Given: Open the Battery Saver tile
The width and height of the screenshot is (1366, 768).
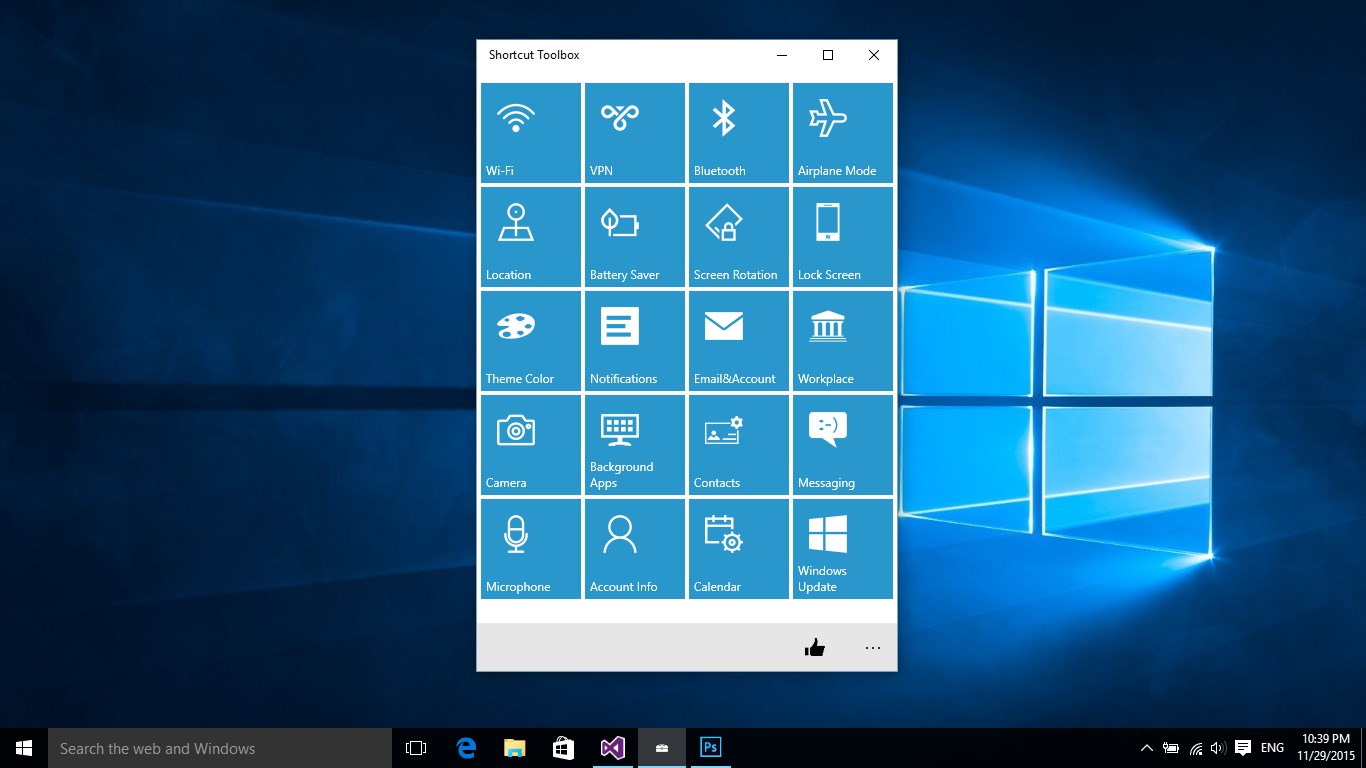Looking at the screenshot, I should 635,237.
